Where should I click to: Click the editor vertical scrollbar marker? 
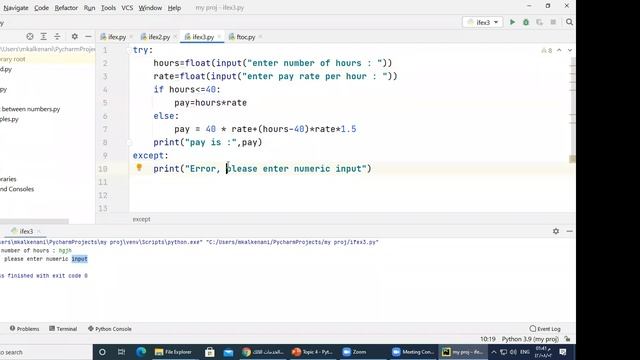(x=572, y=159)
